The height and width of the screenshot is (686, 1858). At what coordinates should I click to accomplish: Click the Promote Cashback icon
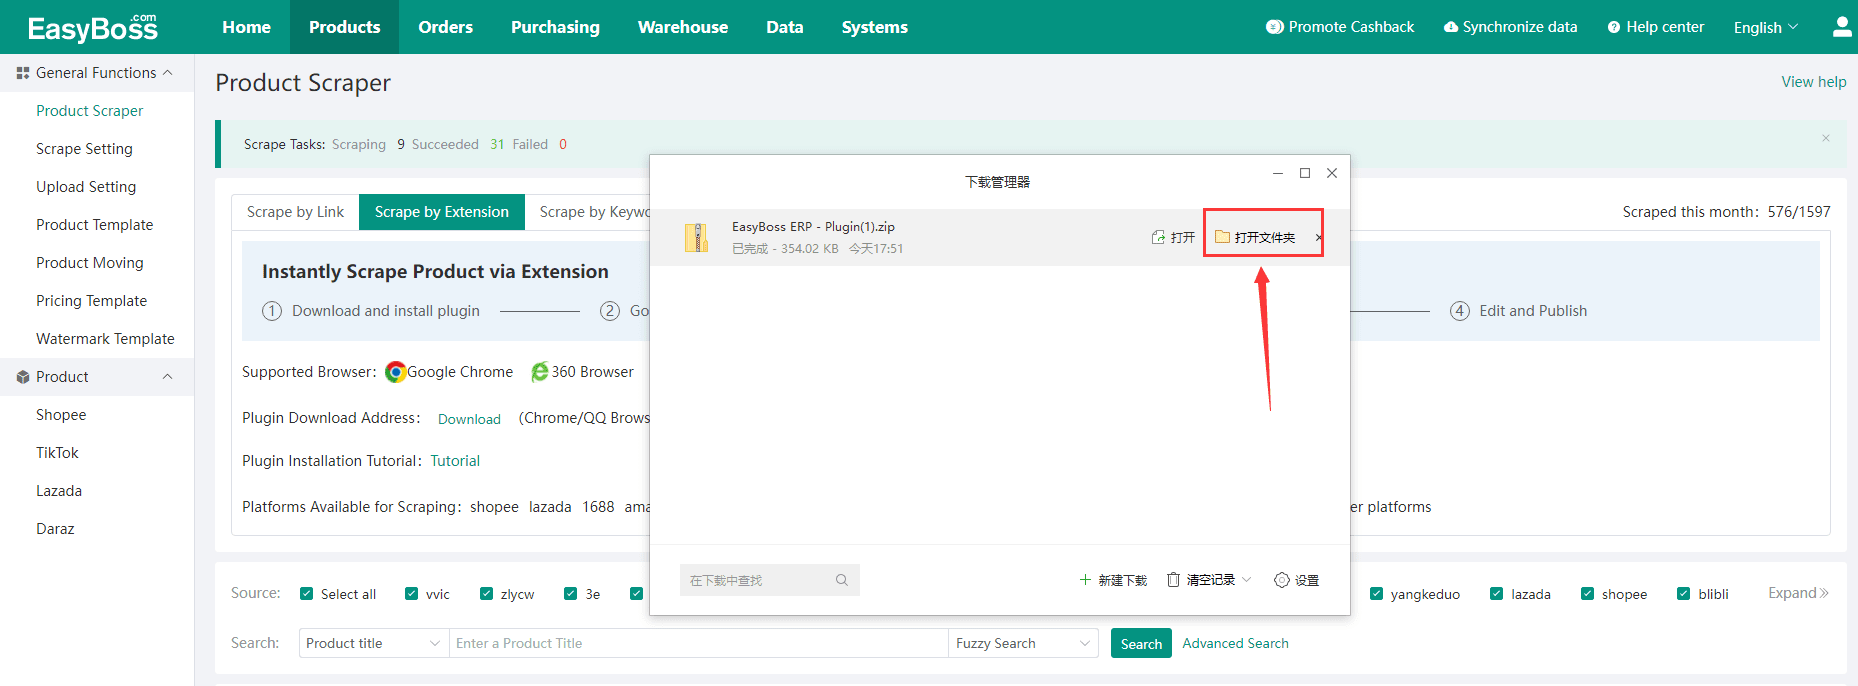click(x=1274, y=27)
